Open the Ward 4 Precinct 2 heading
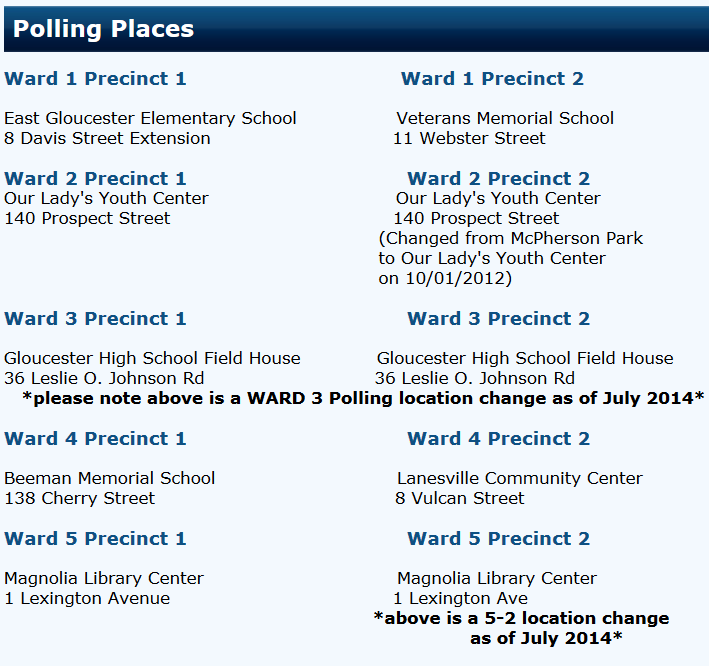709x666 pixels. click(x=498, y=439)
